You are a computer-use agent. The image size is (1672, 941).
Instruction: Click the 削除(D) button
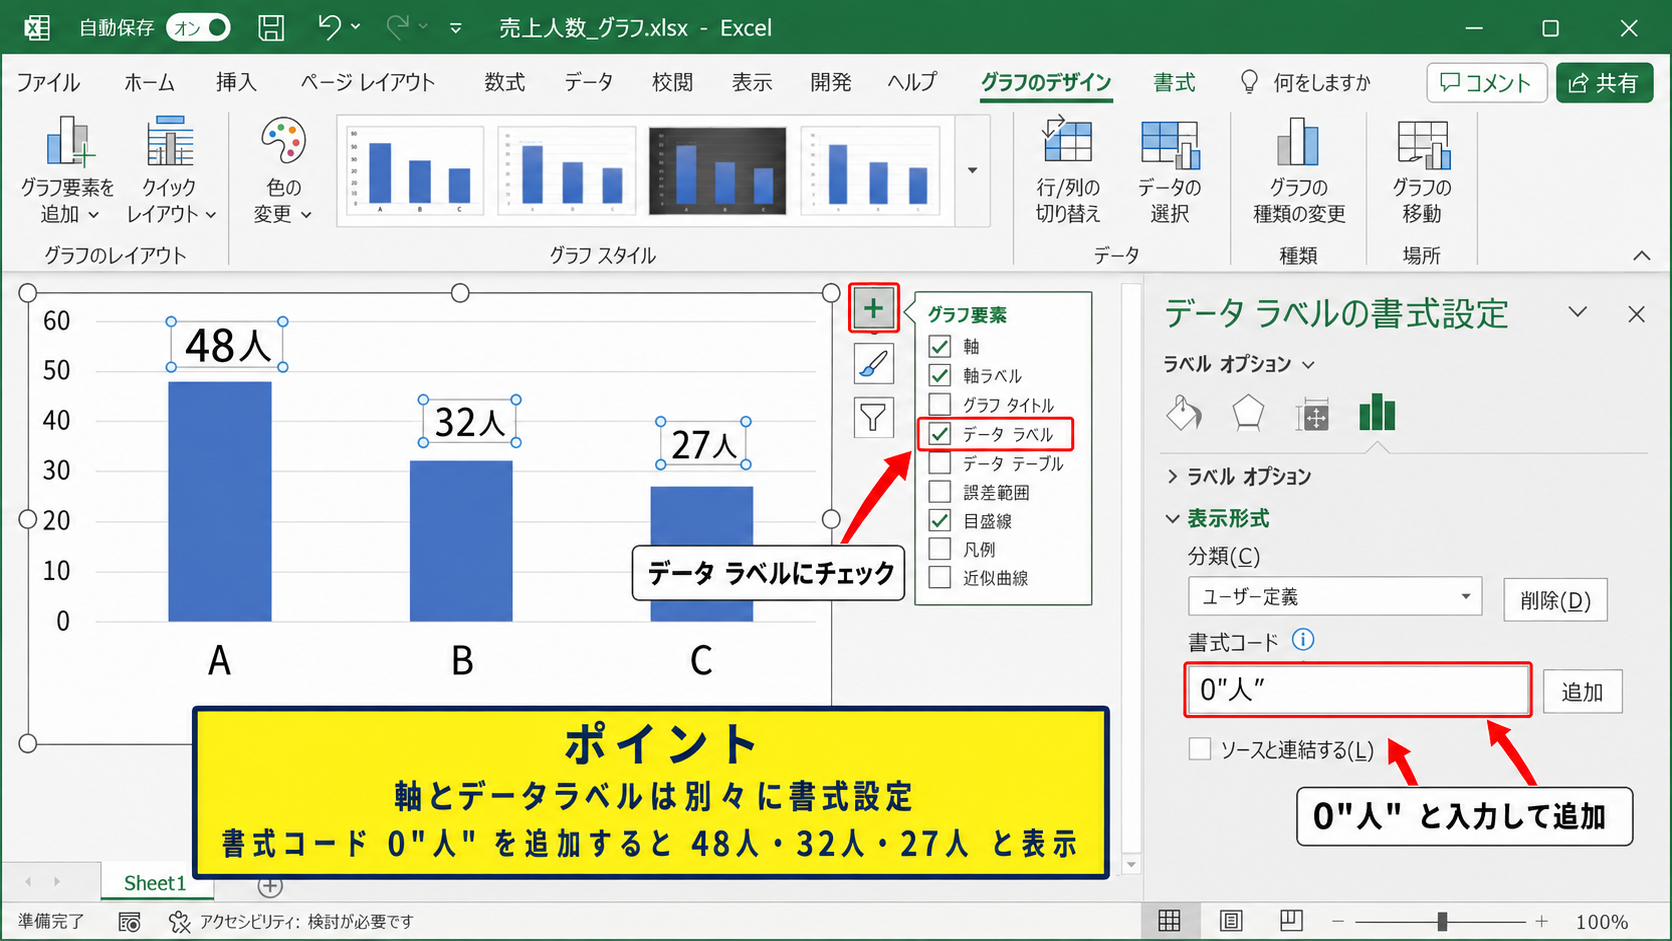(x=1555, y=600)
